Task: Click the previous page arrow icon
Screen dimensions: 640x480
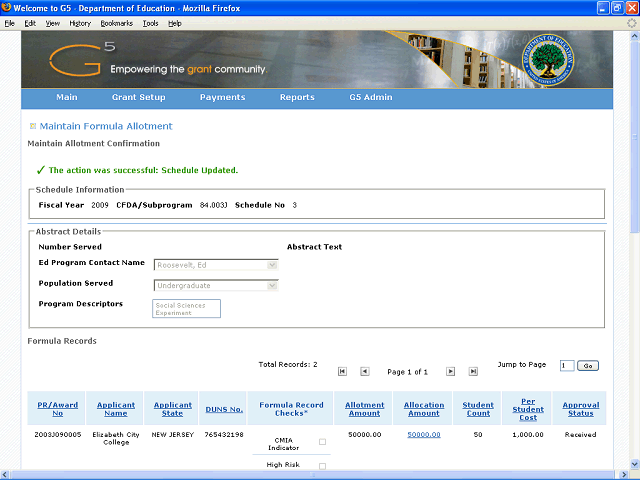Action: 364,371
